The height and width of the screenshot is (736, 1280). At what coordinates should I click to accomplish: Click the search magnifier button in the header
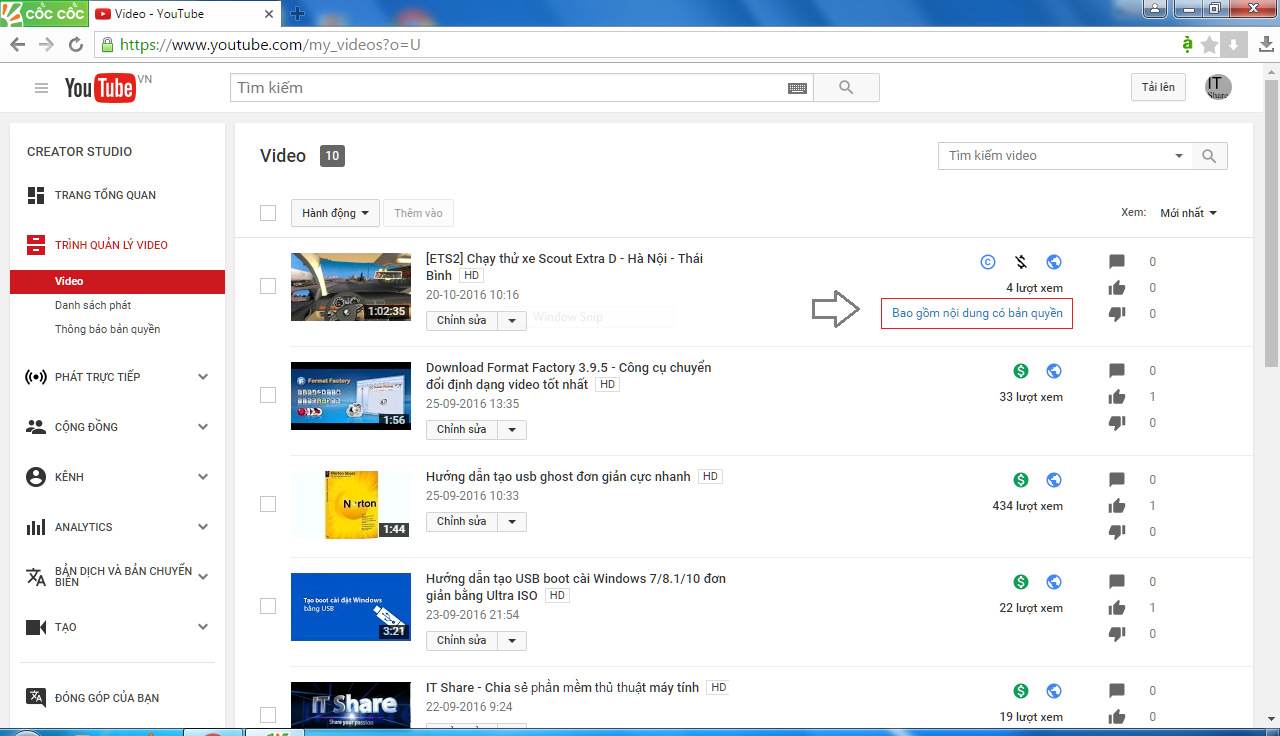pos(846,88)
